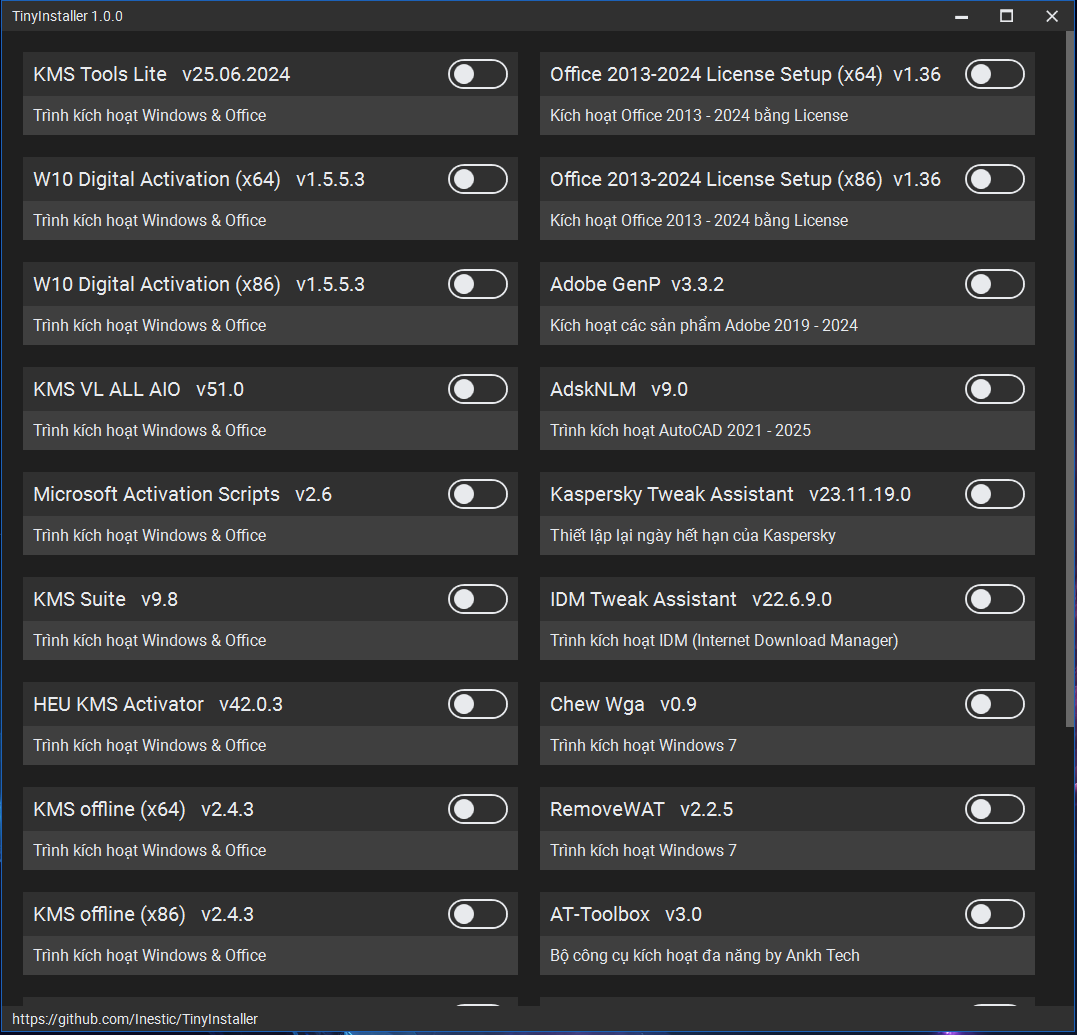Click 'Bộ công cụ kích hoạt đa năng by Ankh Tech'
This screenshot has height=1035, width=1077.
(x=705, y=956)
